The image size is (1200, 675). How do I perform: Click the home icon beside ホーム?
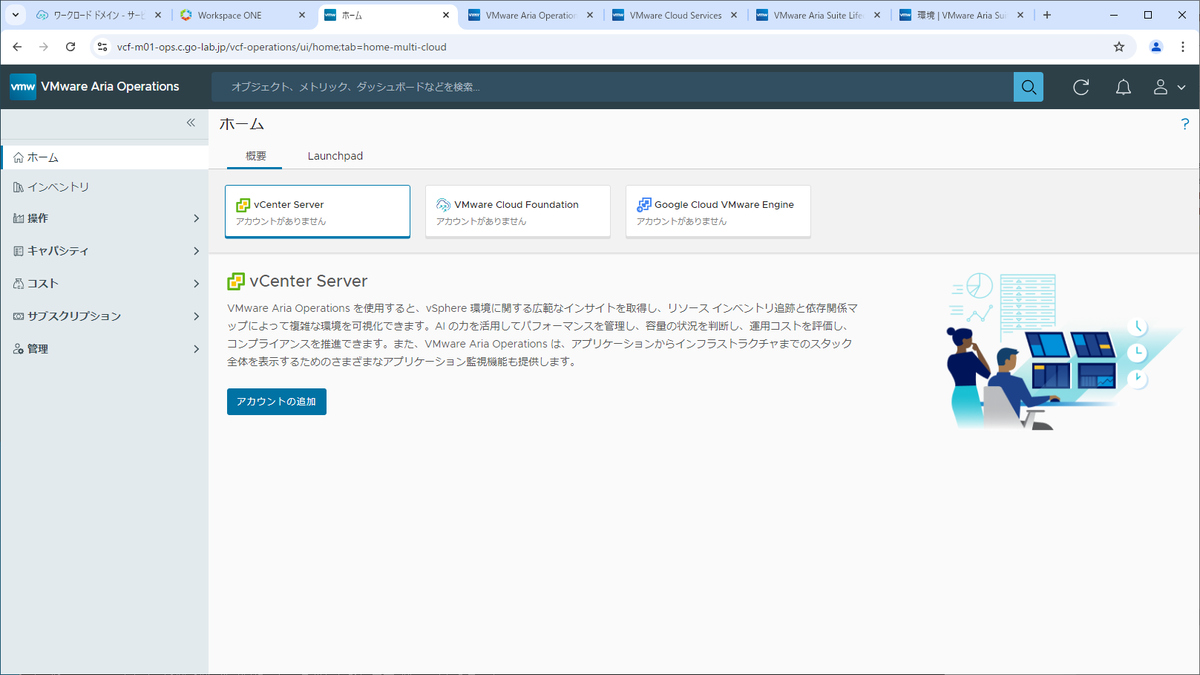click(18, 158)
